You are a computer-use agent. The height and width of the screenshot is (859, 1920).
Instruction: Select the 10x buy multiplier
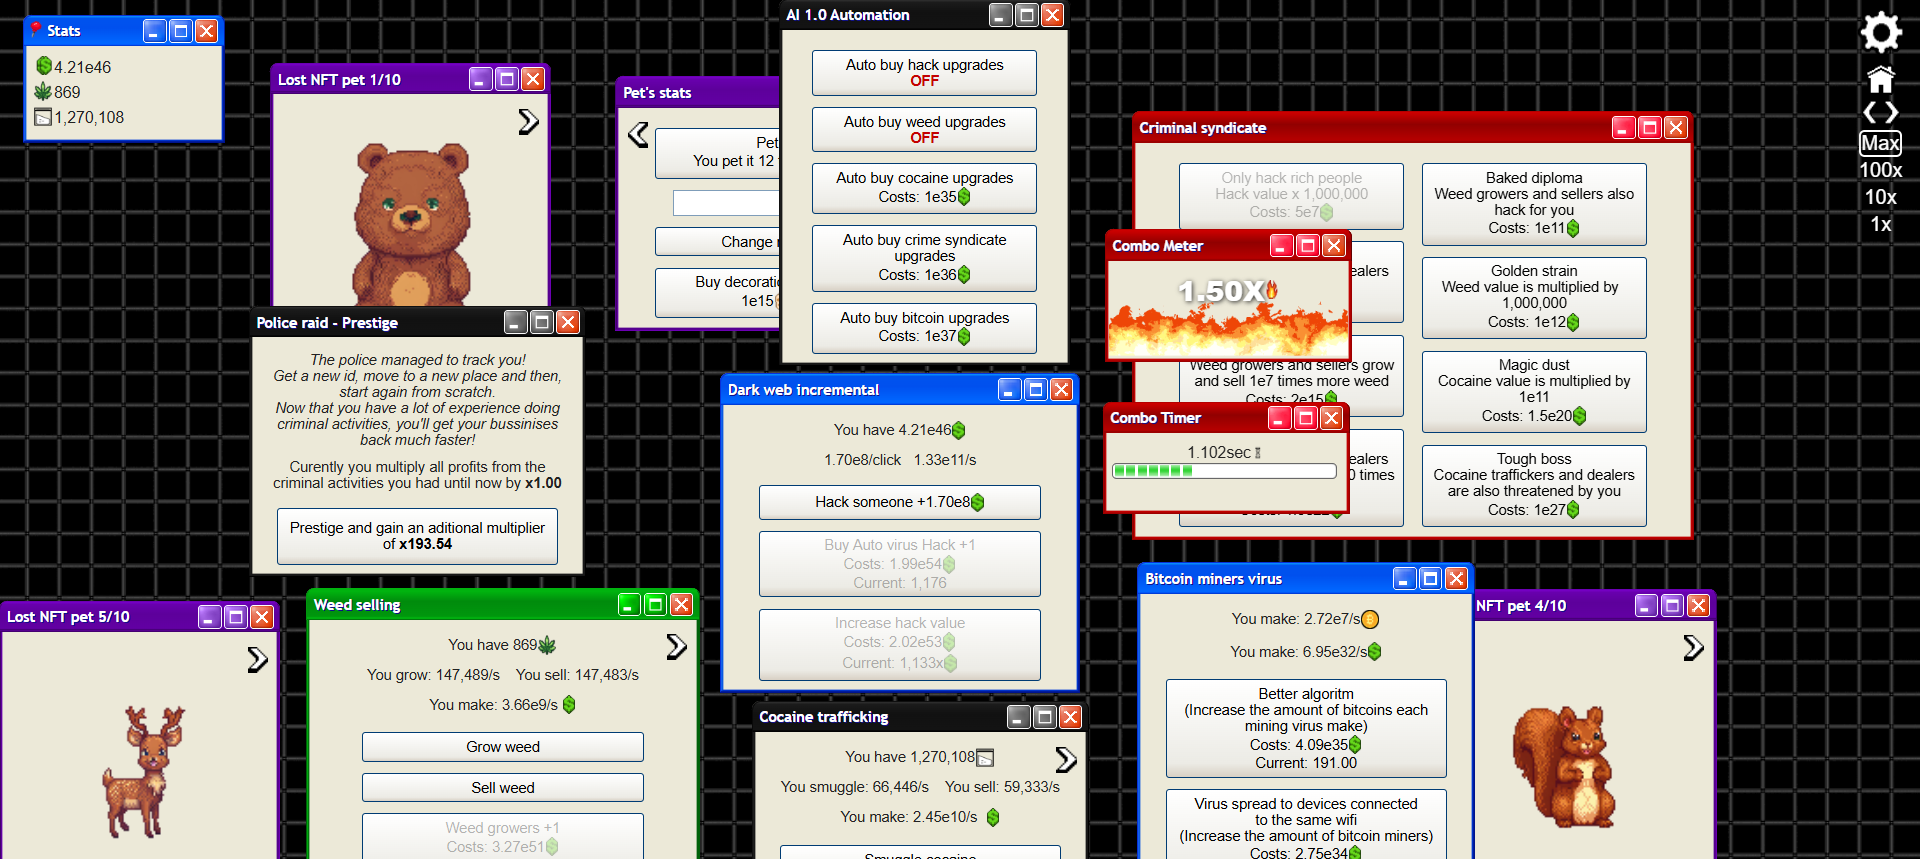pyautogui.click(x=1880, y=197)
